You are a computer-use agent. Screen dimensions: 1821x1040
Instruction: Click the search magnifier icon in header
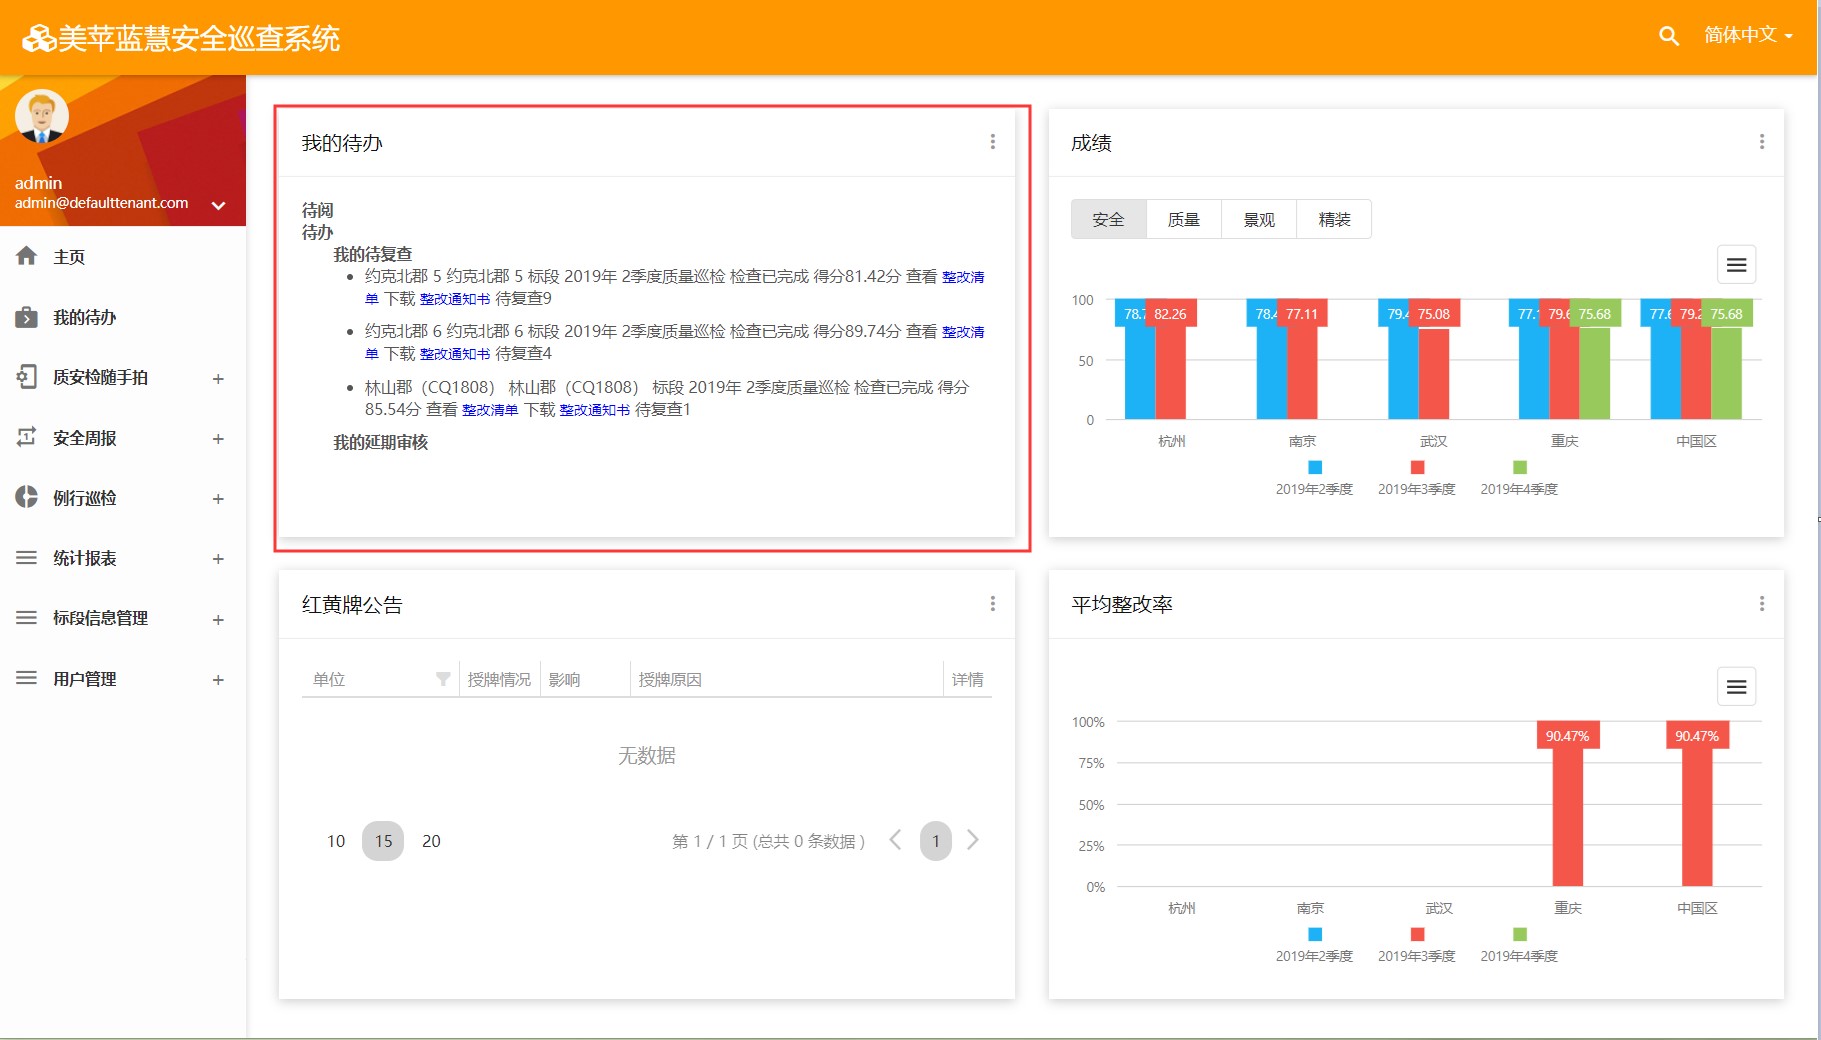point(1668,36)
